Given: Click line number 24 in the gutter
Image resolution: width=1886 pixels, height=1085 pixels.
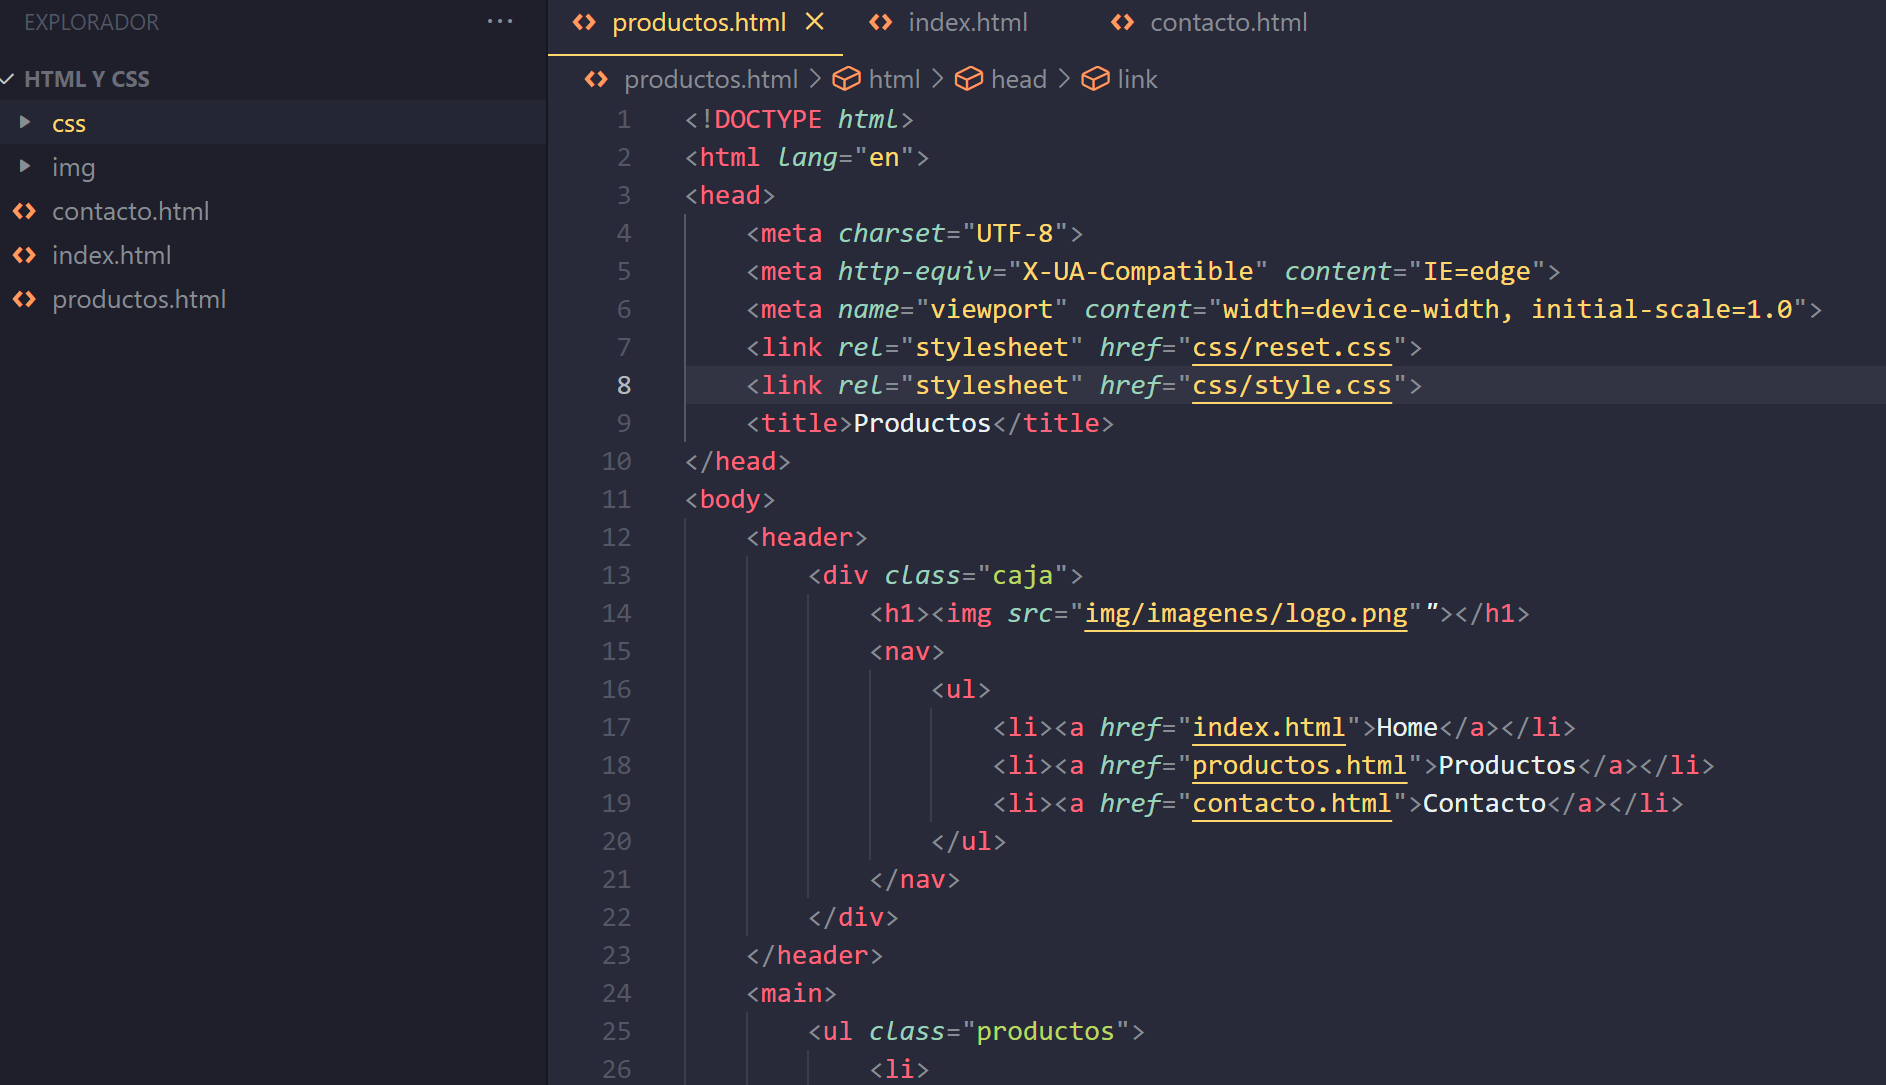Looking at the screenshot, I should [x=617, y=993].
